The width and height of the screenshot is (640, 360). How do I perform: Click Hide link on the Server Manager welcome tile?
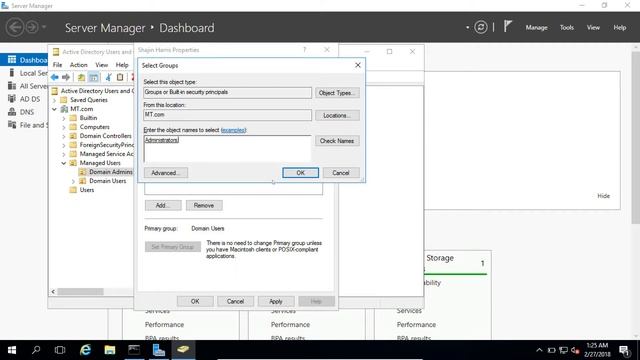[603, 196]
